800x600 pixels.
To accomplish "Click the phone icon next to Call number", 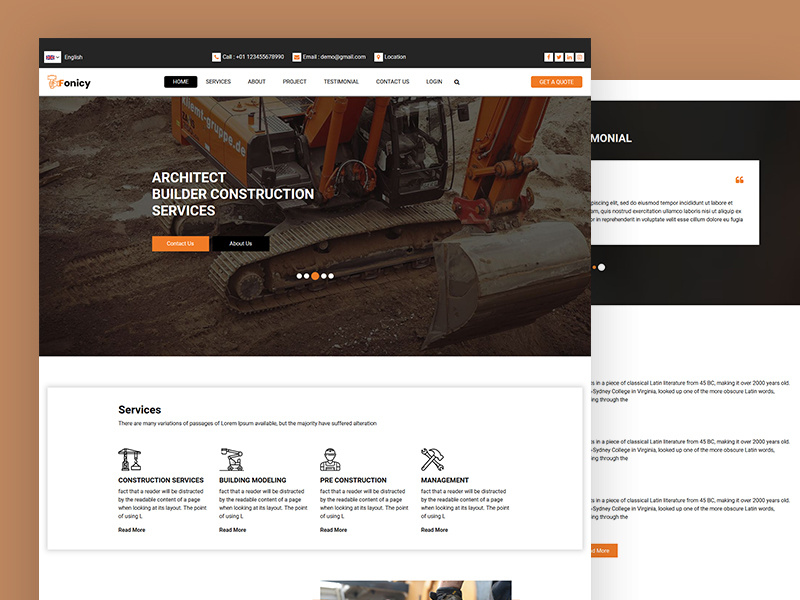I will tap(216, 57).
